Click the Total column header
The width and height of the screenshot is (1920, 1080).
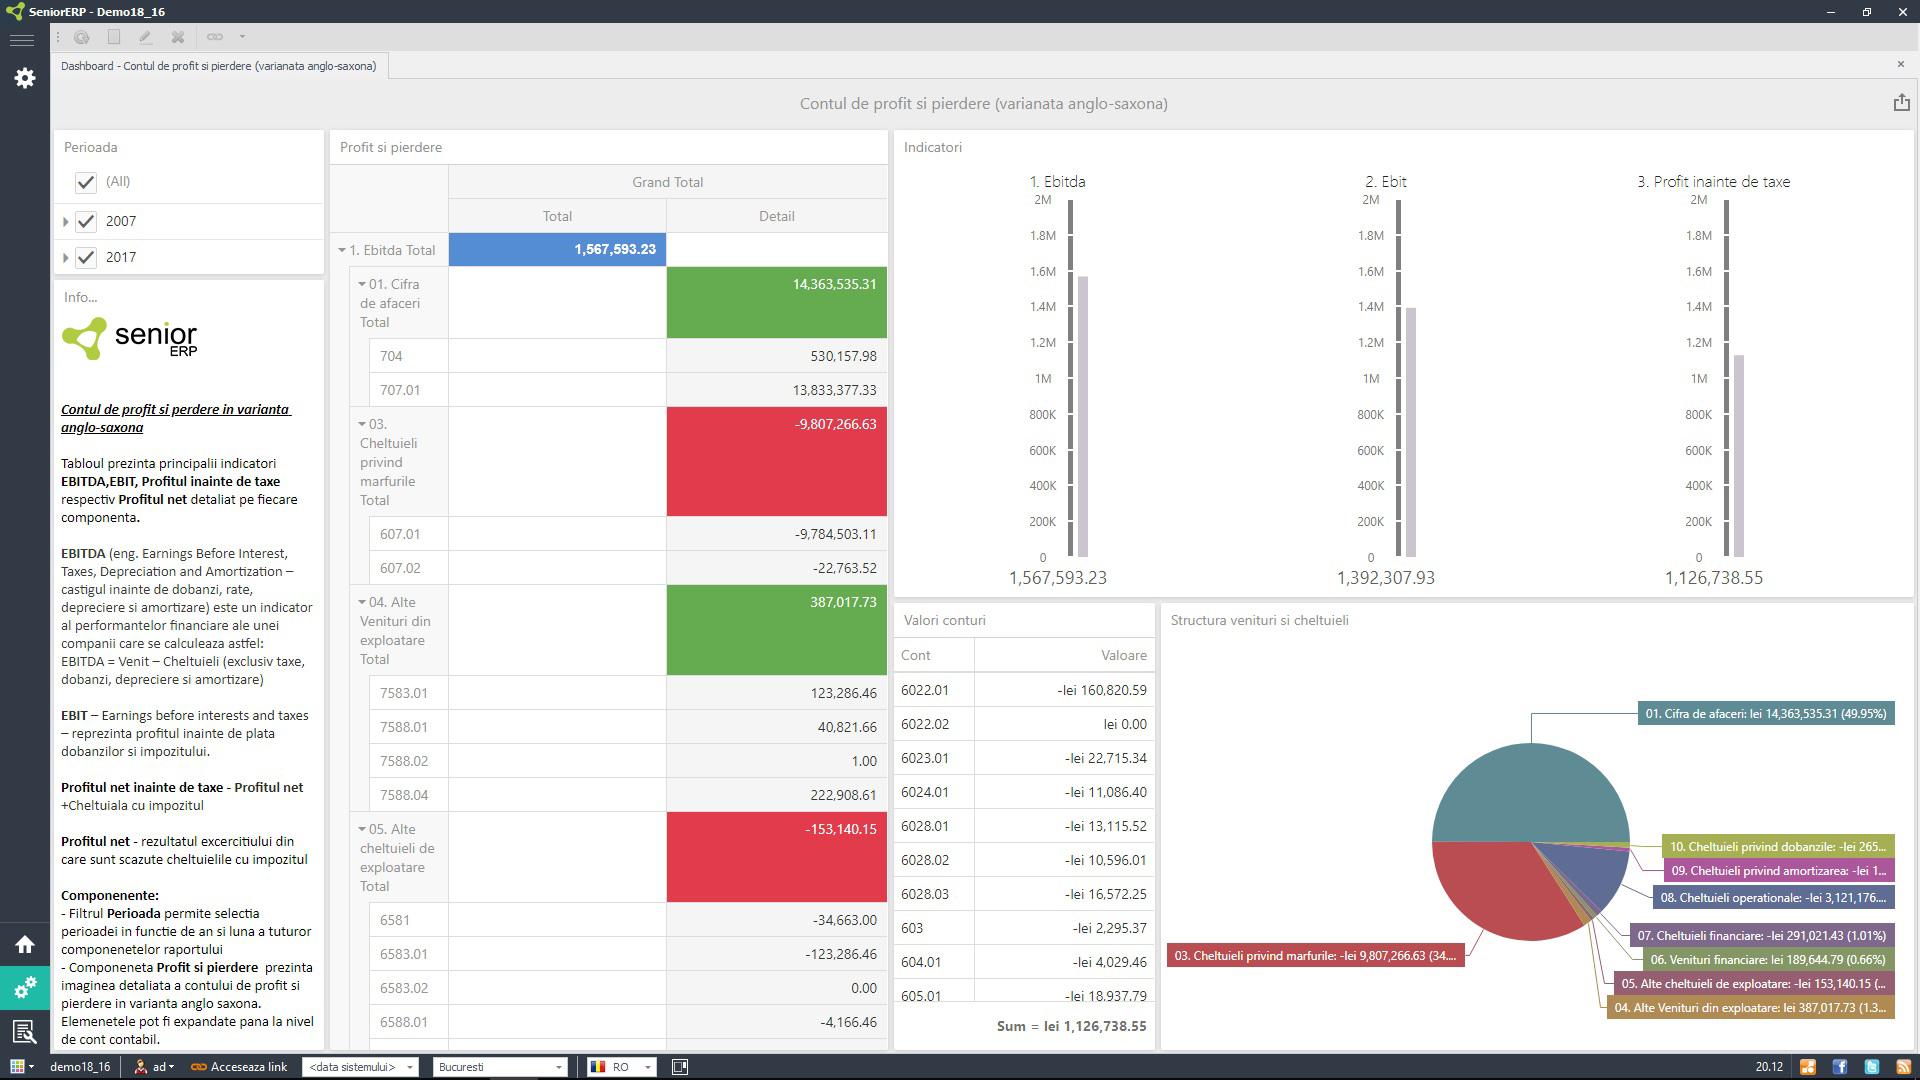[x=557, y=216]
